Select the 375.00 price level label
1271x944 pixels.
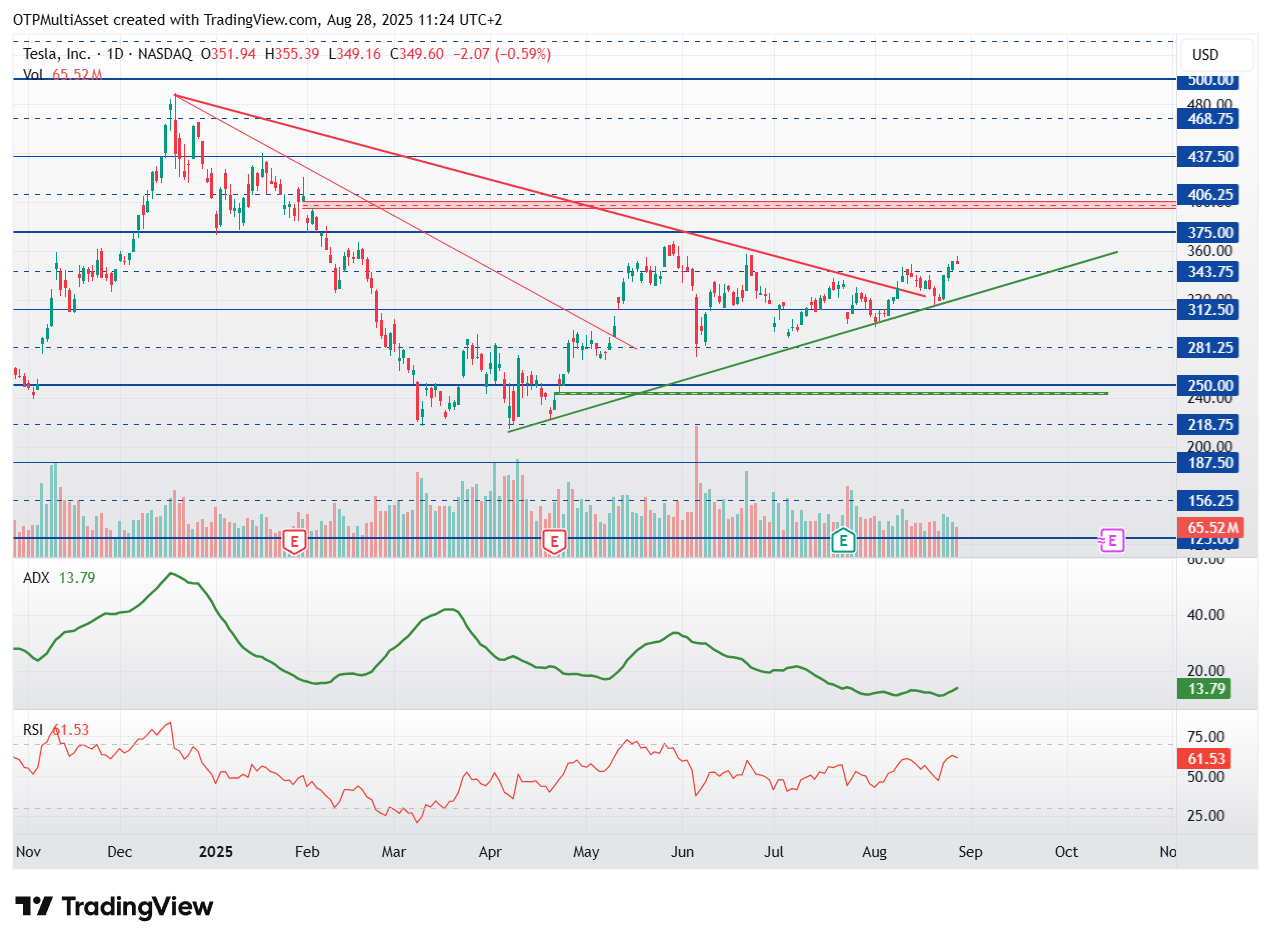pyautogui.click(x=1210, y=232)
